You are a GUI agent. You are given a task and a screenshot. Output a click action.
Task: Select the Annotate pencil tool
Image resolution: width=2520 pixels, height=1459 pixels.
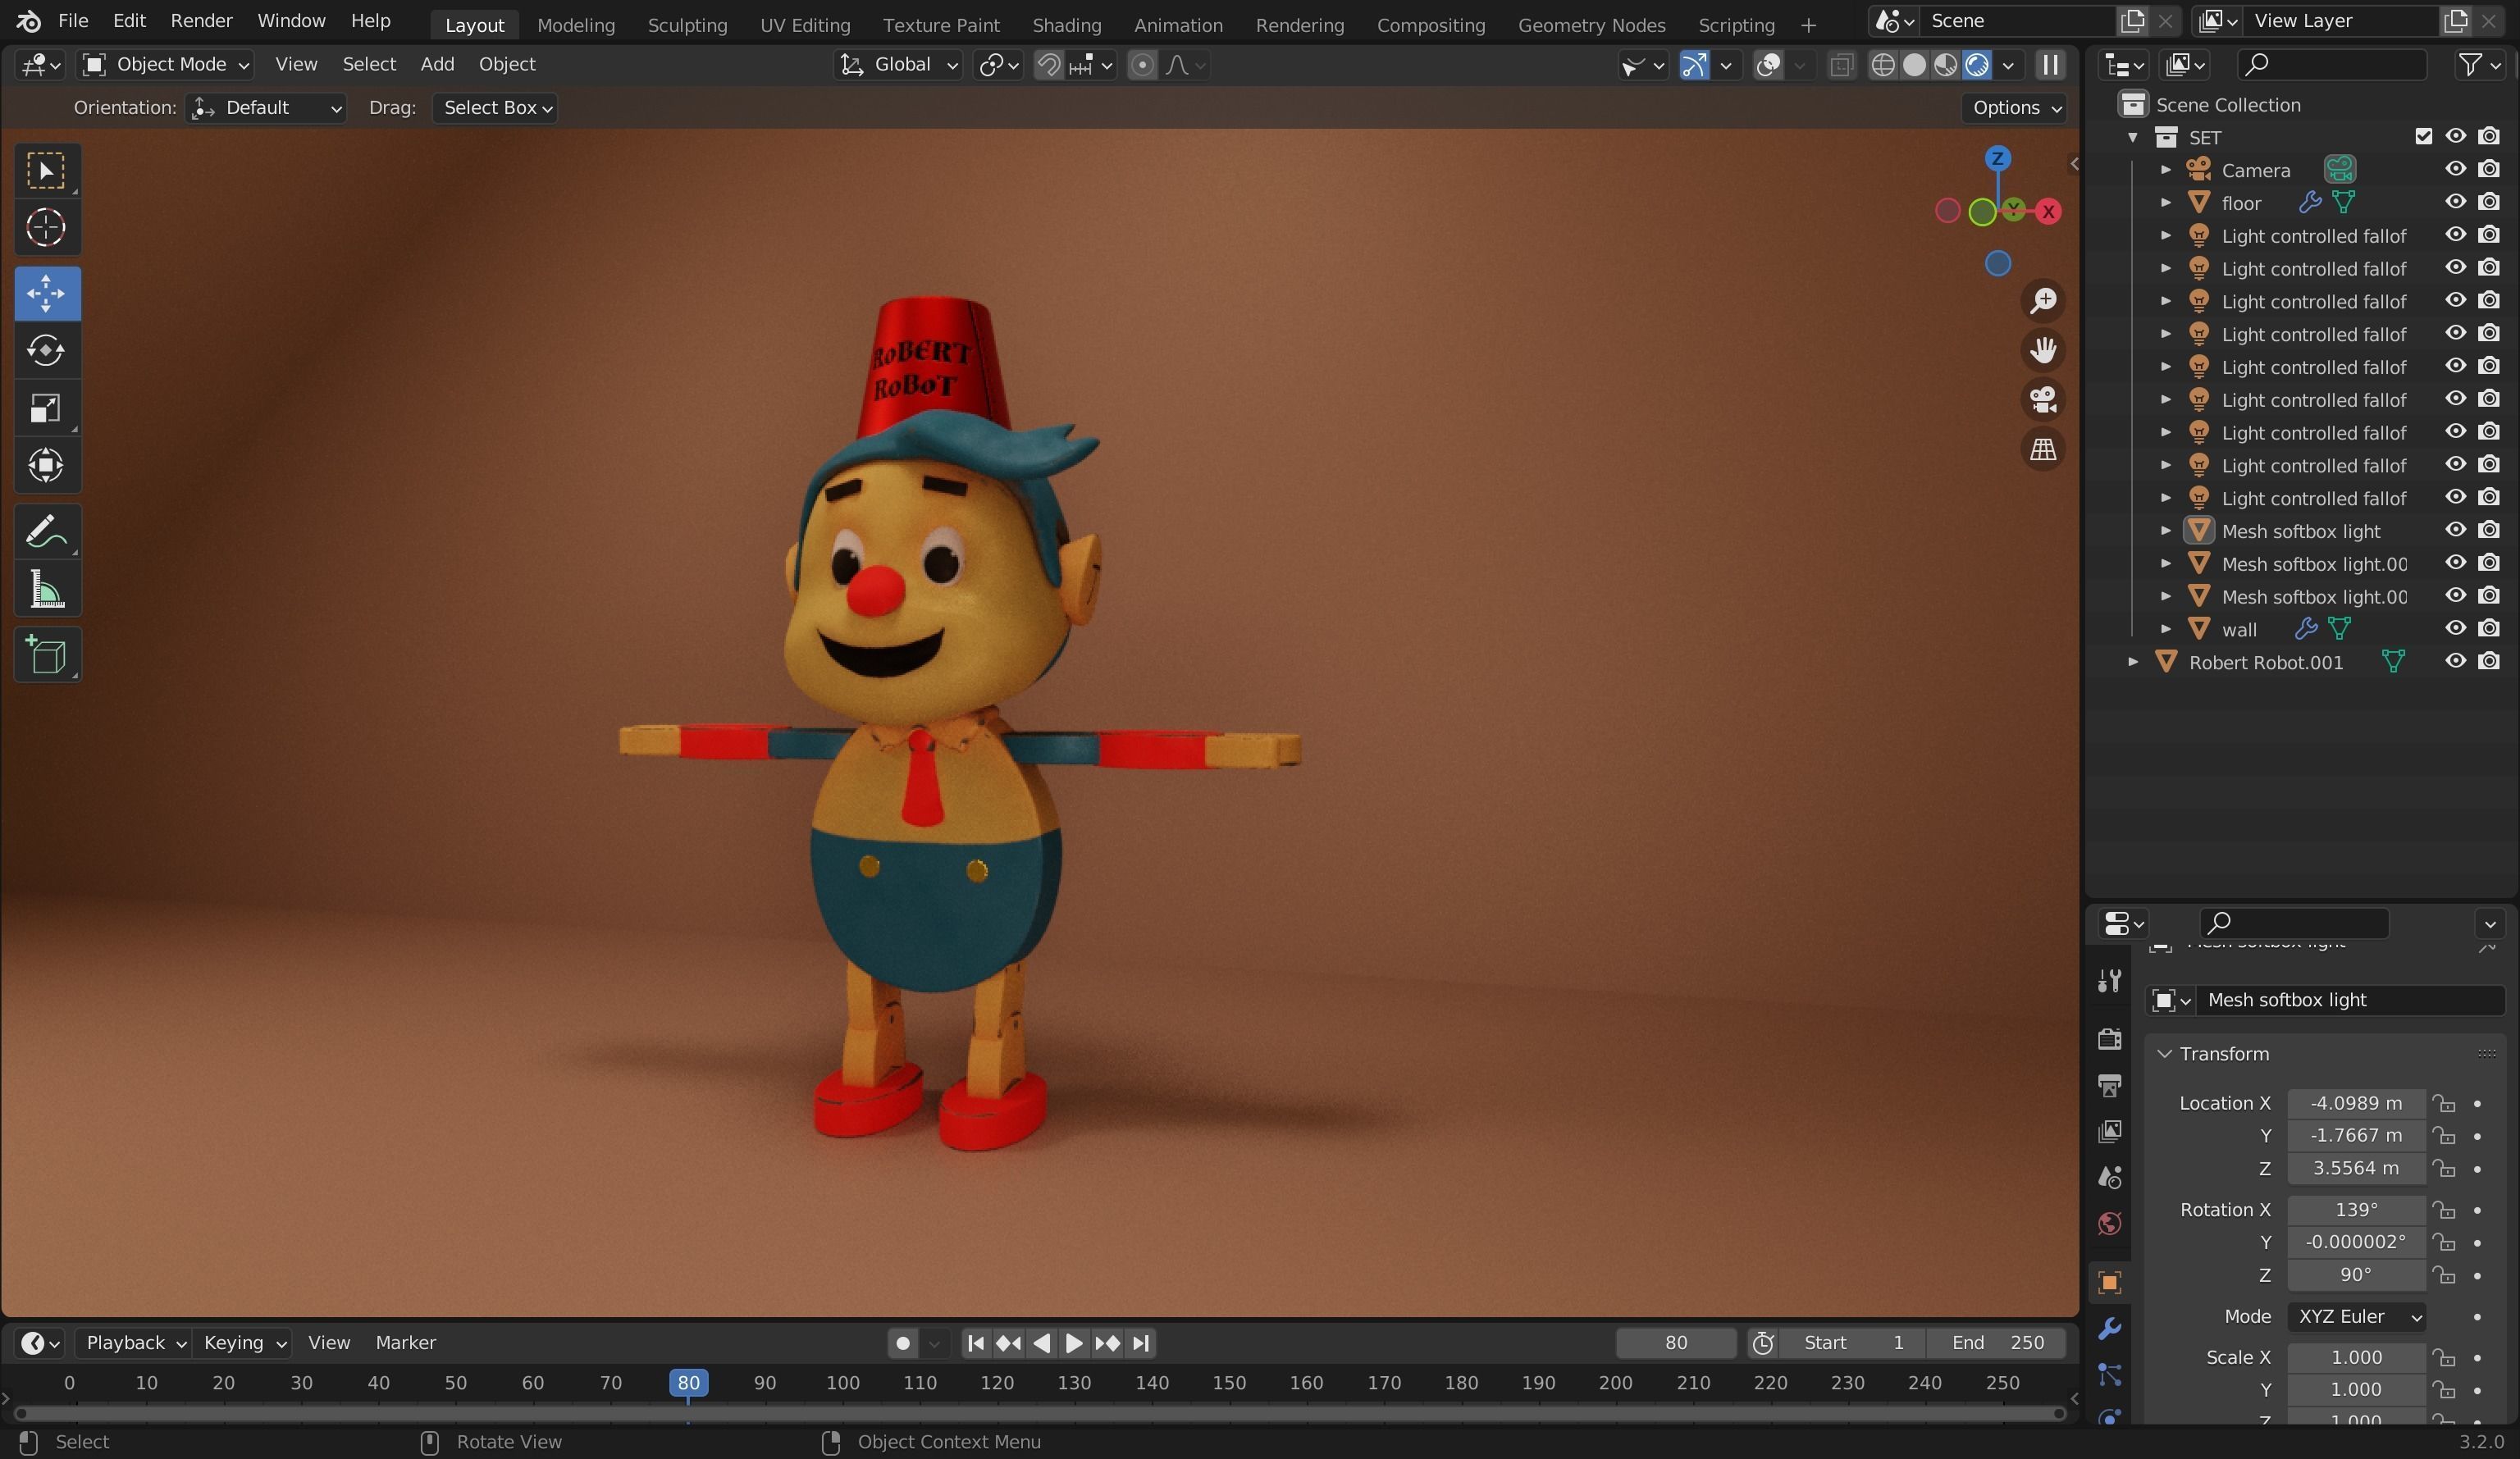[46, 531]
